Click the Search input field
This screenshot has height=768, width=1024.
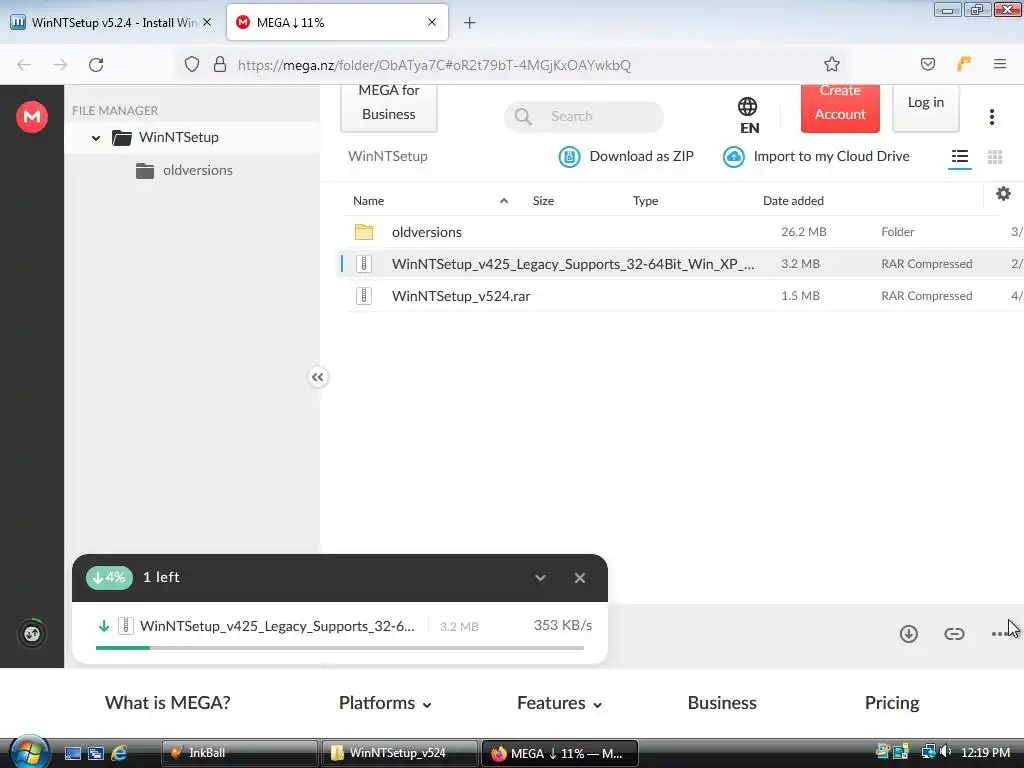click(584, 116)
